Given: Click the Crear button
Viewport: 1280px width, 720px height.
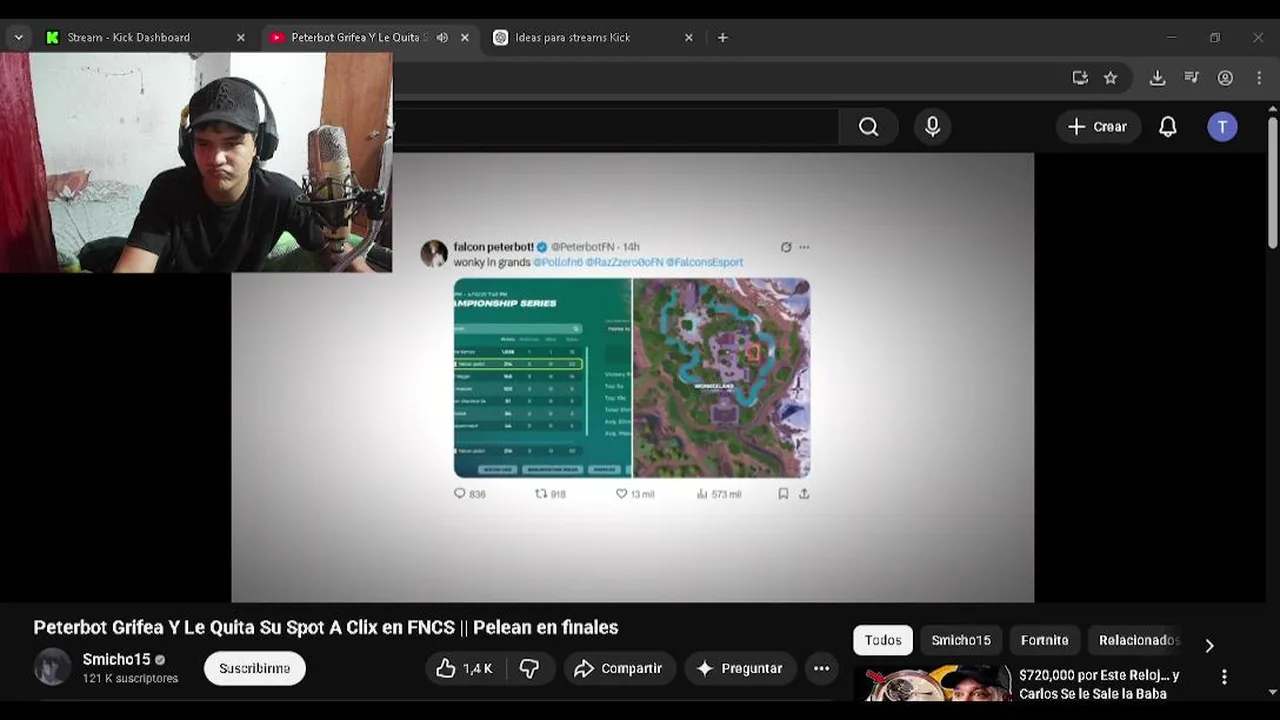Looking at the screenshot, I should 1097,127.
